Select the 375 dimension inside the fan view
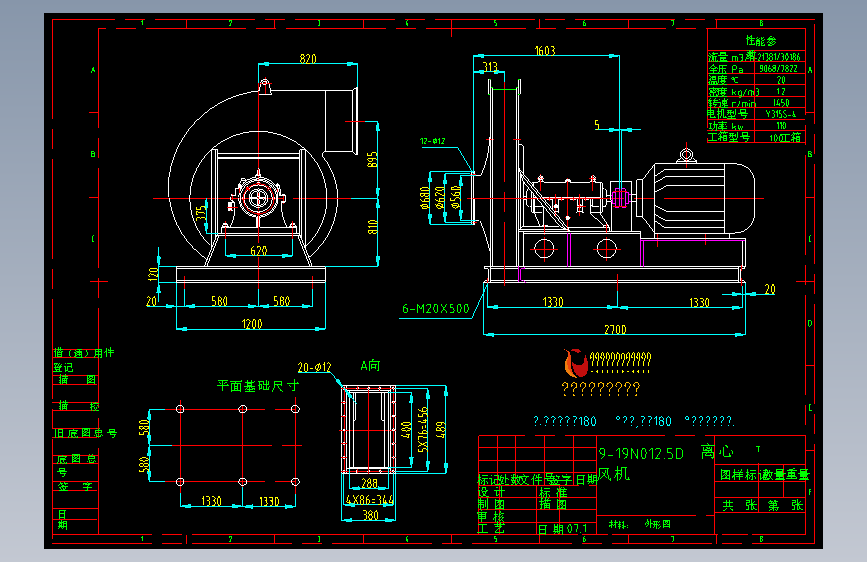867x562 pixels. point(201,212)
